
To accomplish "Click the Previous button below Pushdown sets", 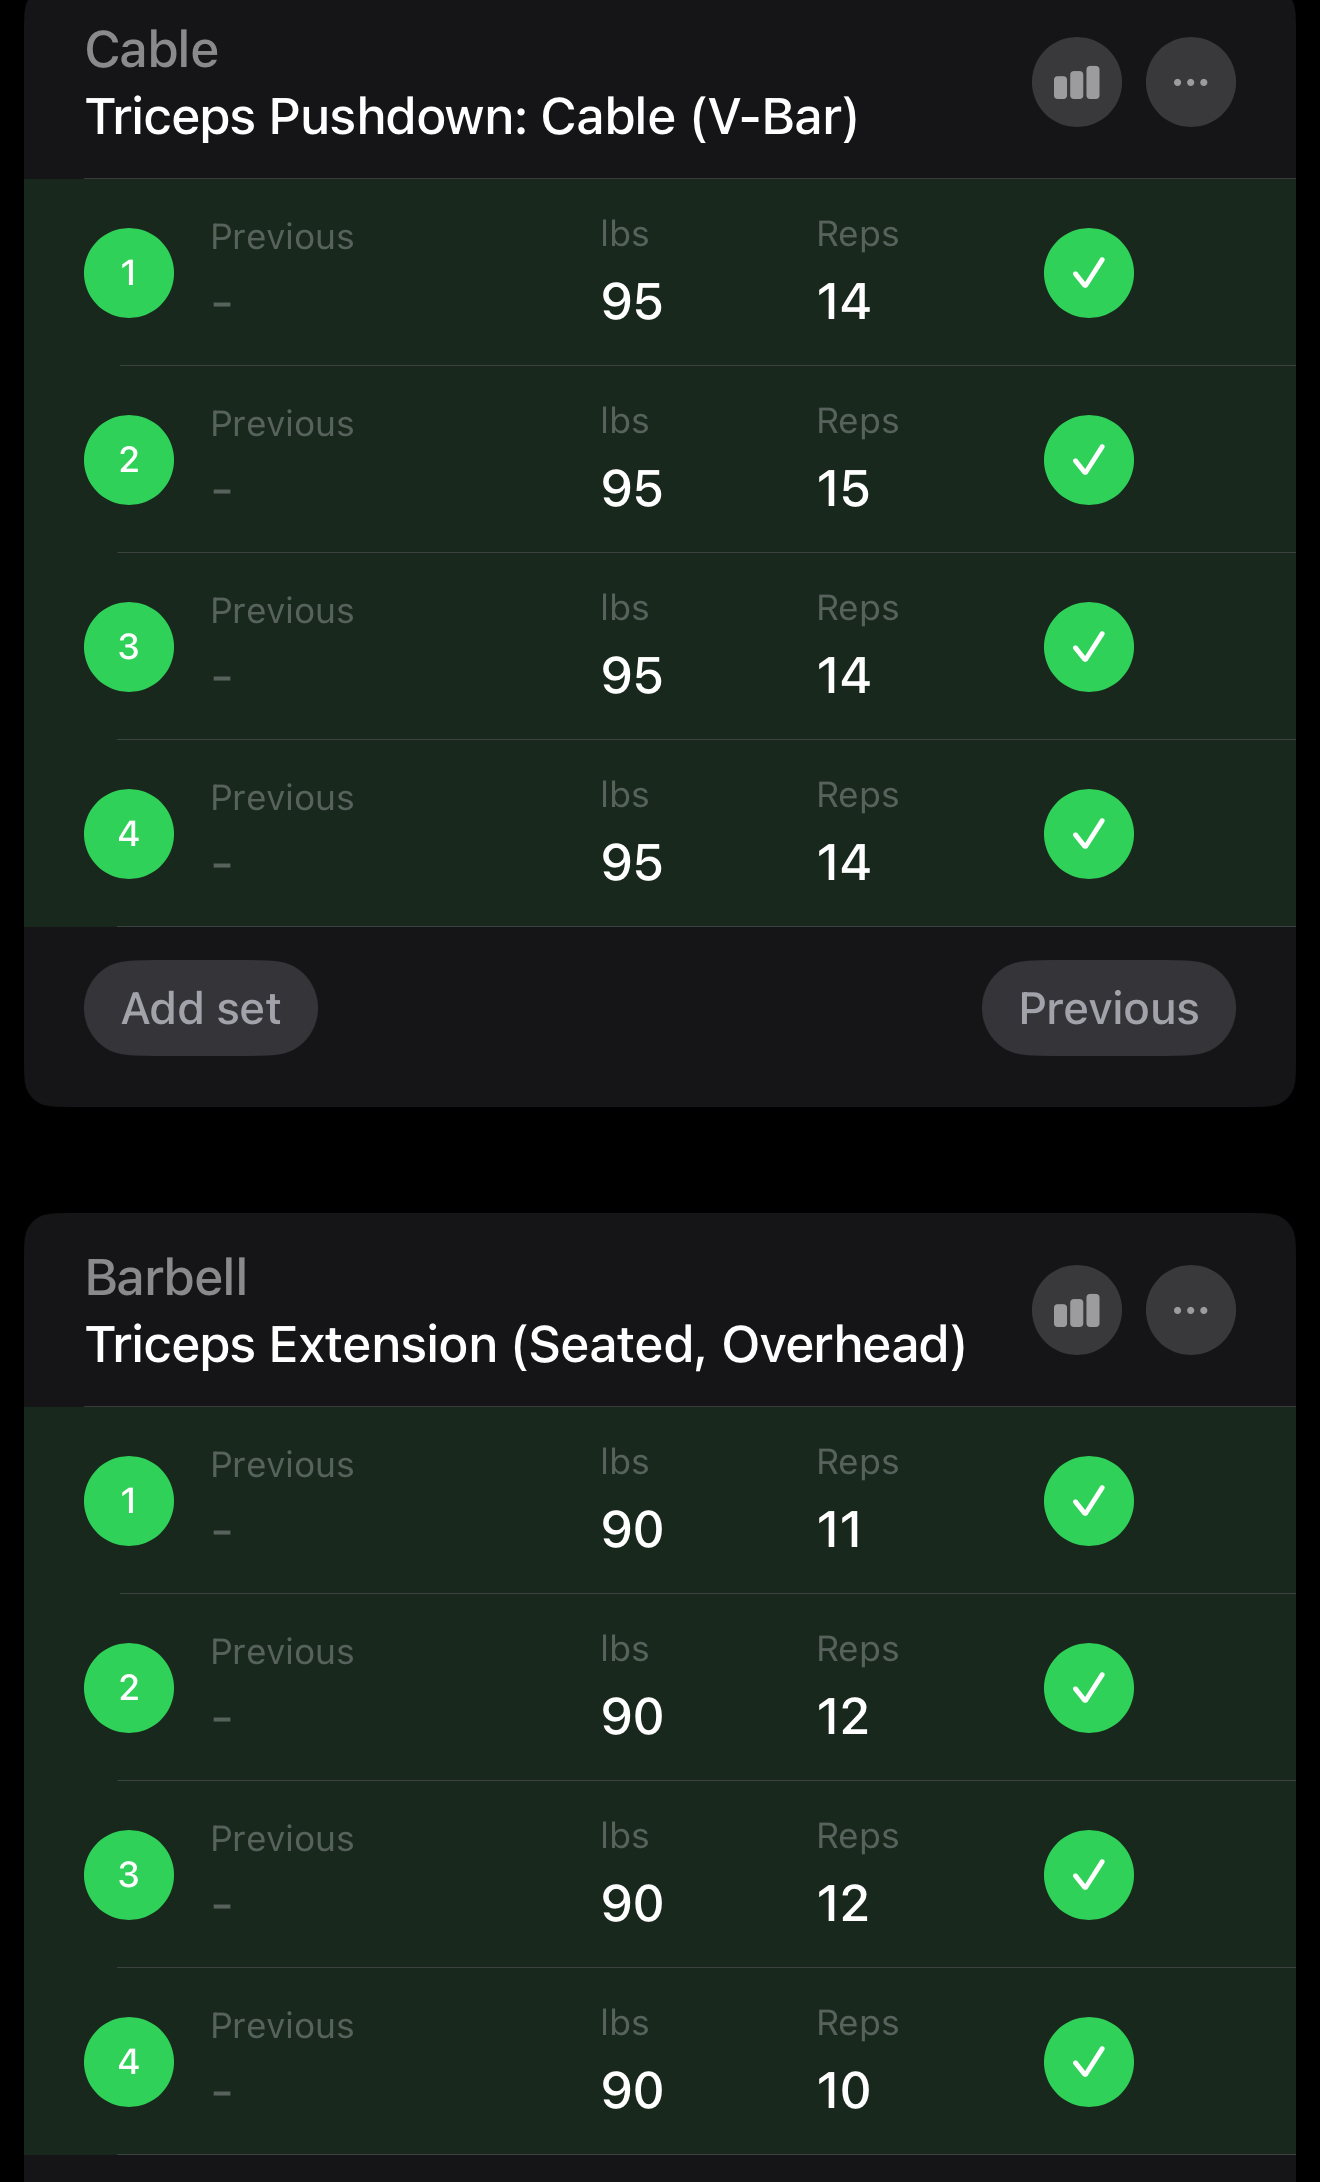I will 1108,1008.
